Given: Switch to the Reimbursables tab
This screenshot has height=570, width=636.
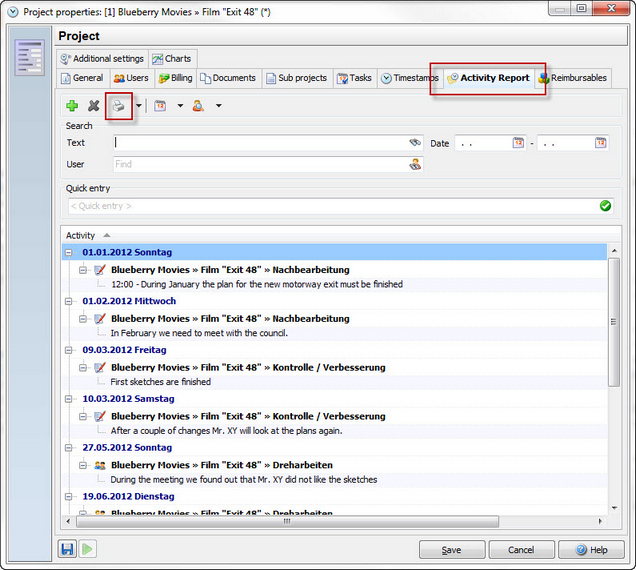Looking at the screenshot, I should click(573, 78).
